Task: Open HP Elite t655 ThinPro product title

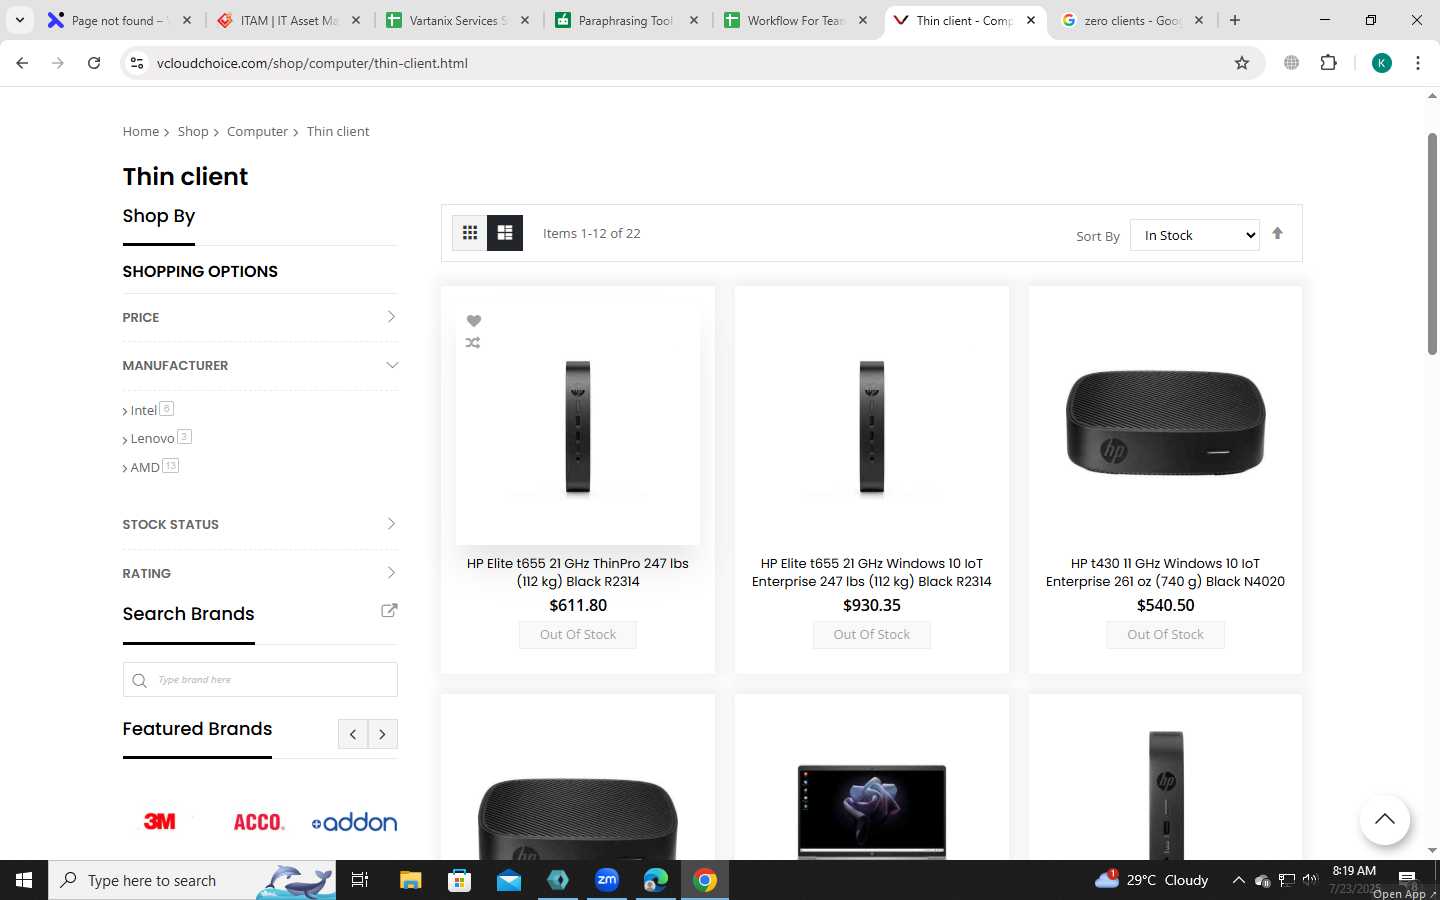Action: pyautogui.click(x=578, y=572)
